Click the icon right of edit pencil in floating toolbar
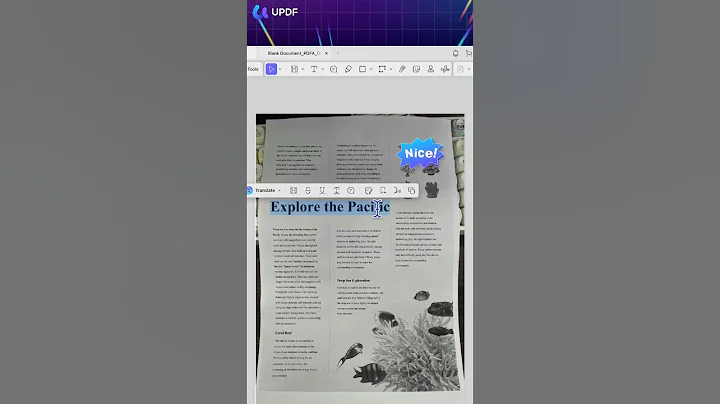The height and width of the screenshot is (404, 720). (383, 191)
